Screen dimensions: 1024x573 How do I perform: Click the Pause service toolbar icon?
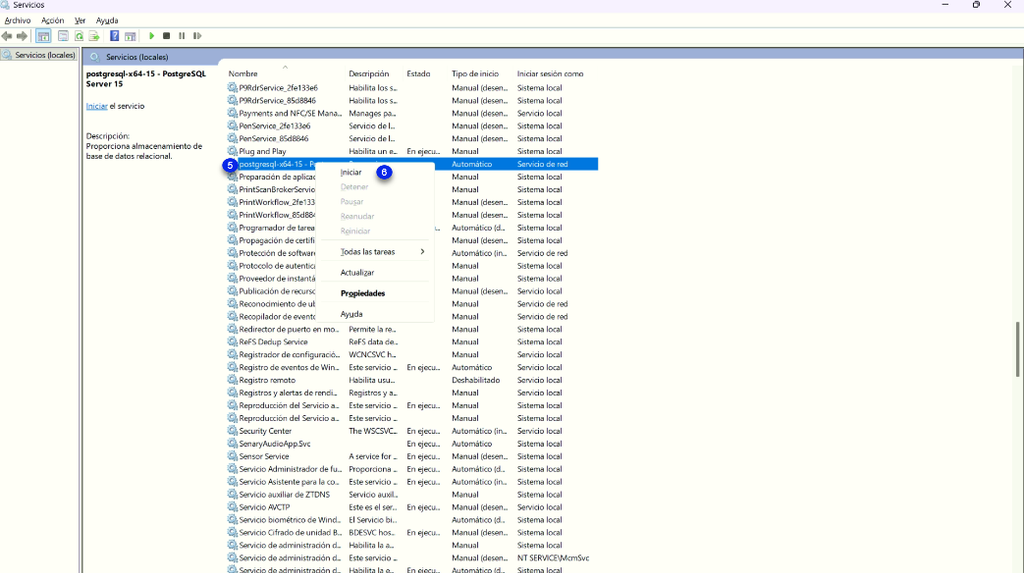tap(182, 36)
